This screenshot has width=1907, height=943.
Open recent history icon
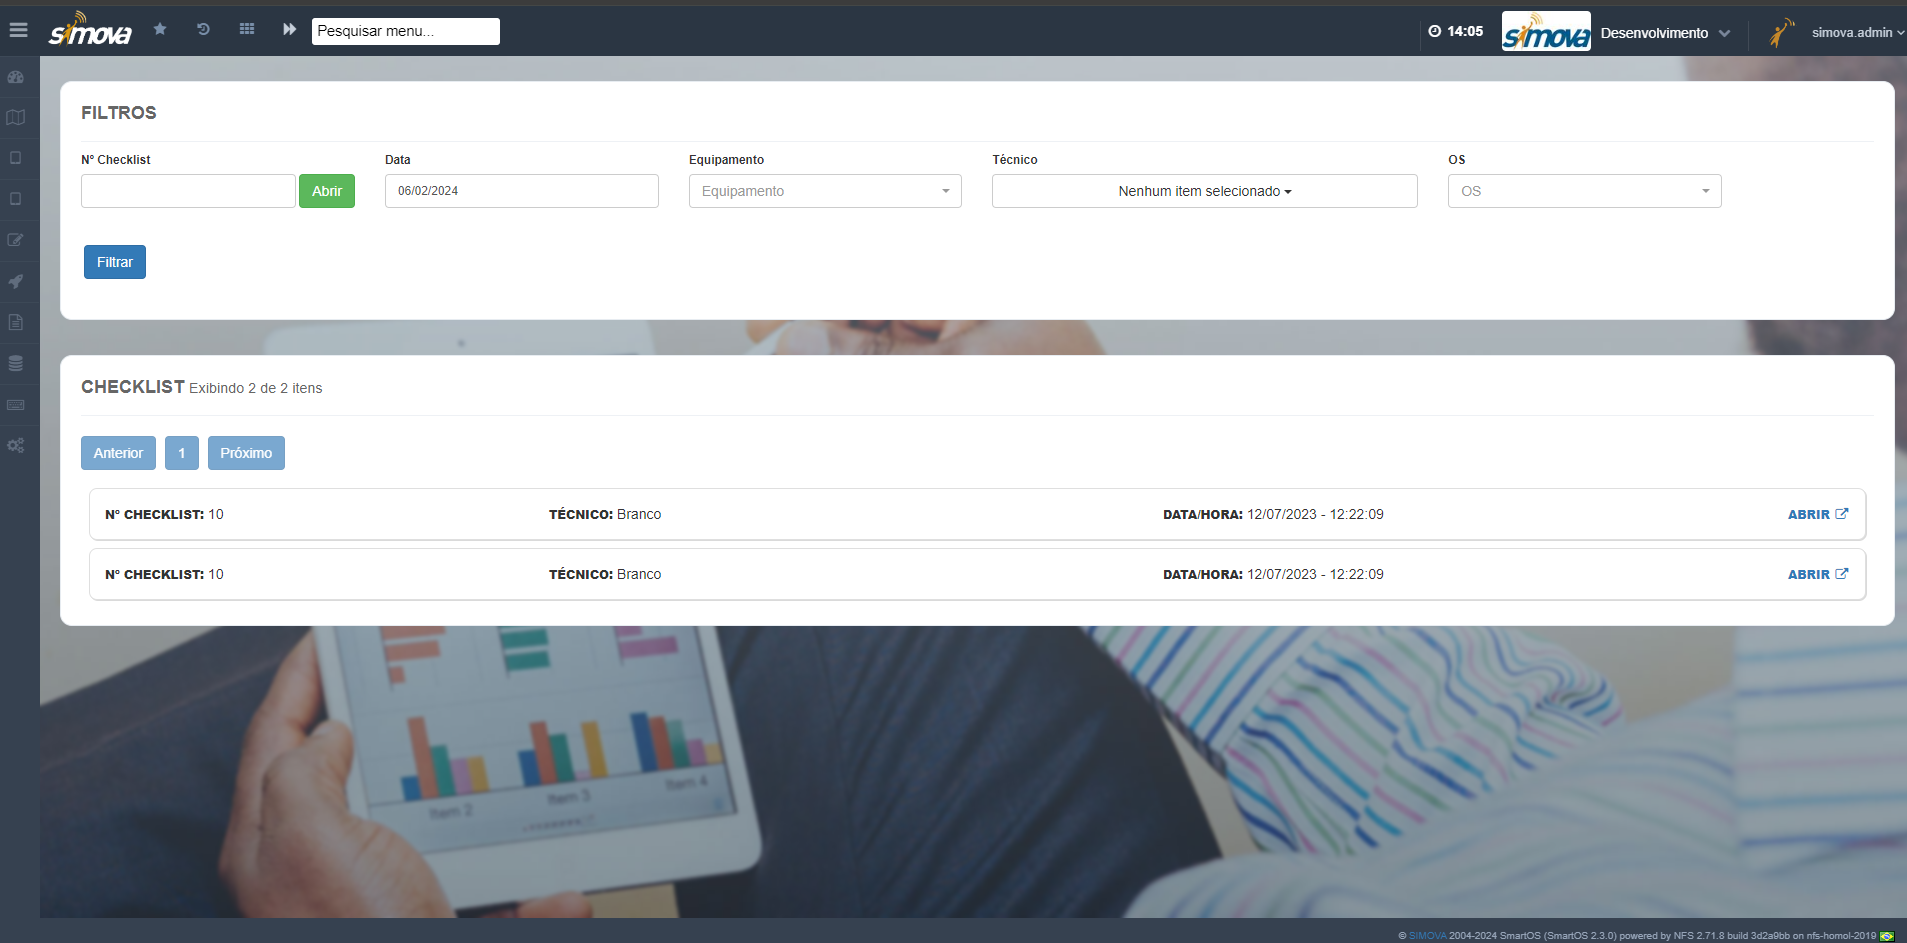pos(203,29)
